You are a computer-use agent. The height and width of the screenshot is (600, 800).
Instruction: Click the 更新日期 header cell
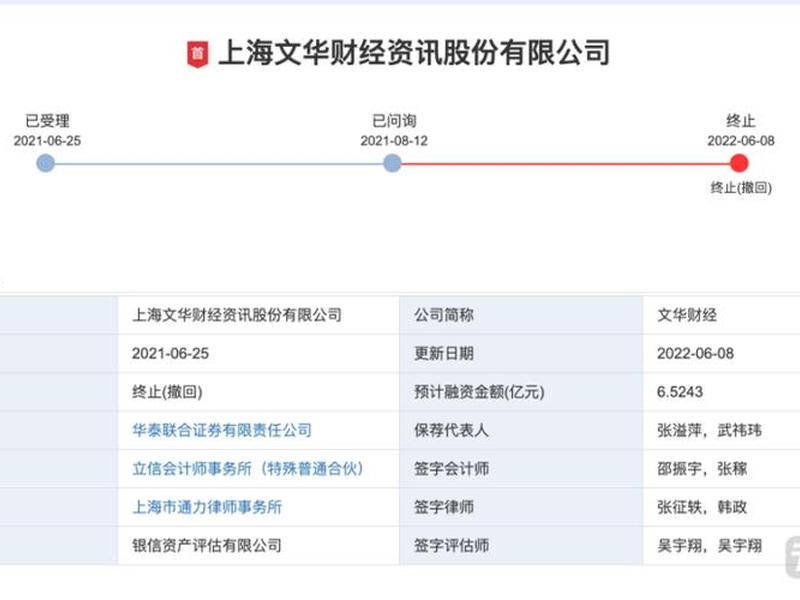click(x=521, y=354)
